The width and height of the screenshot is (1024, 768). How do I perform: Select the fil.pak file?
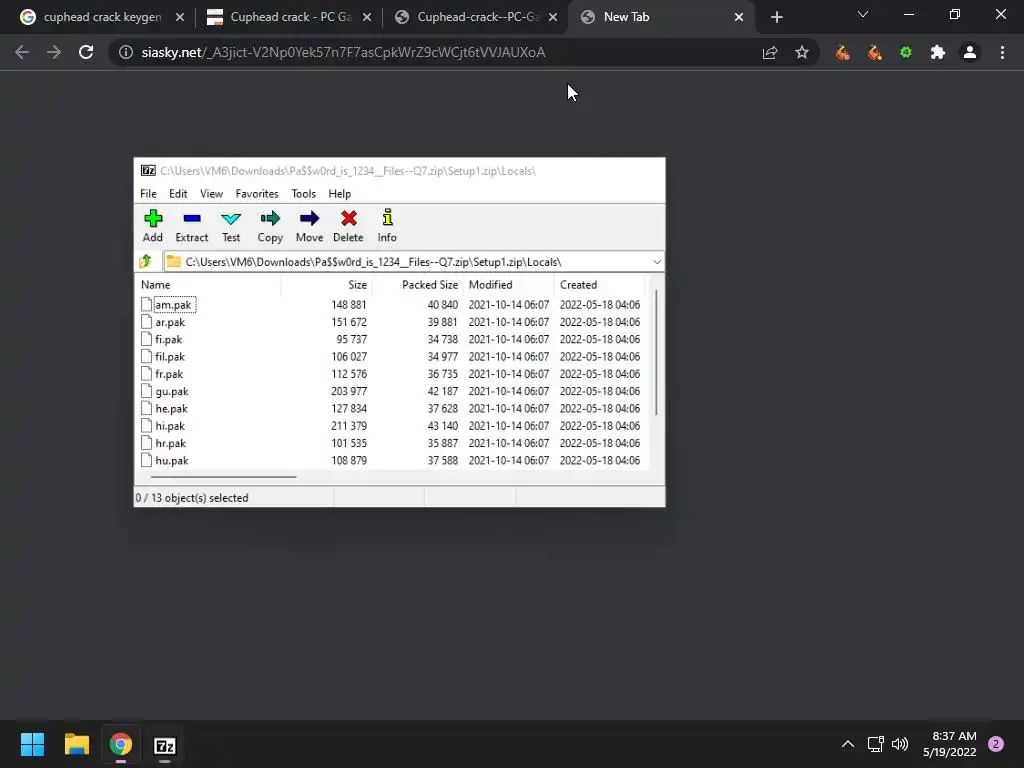pos(170,357)
